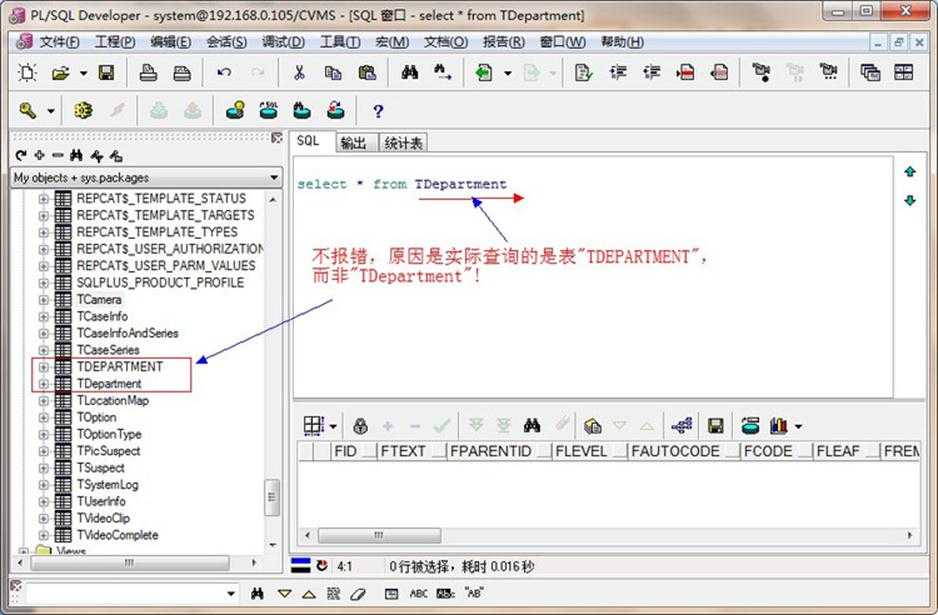Expand the TCamera table node
The height and width of the screenshot is (615, 938).
(43, 300)
